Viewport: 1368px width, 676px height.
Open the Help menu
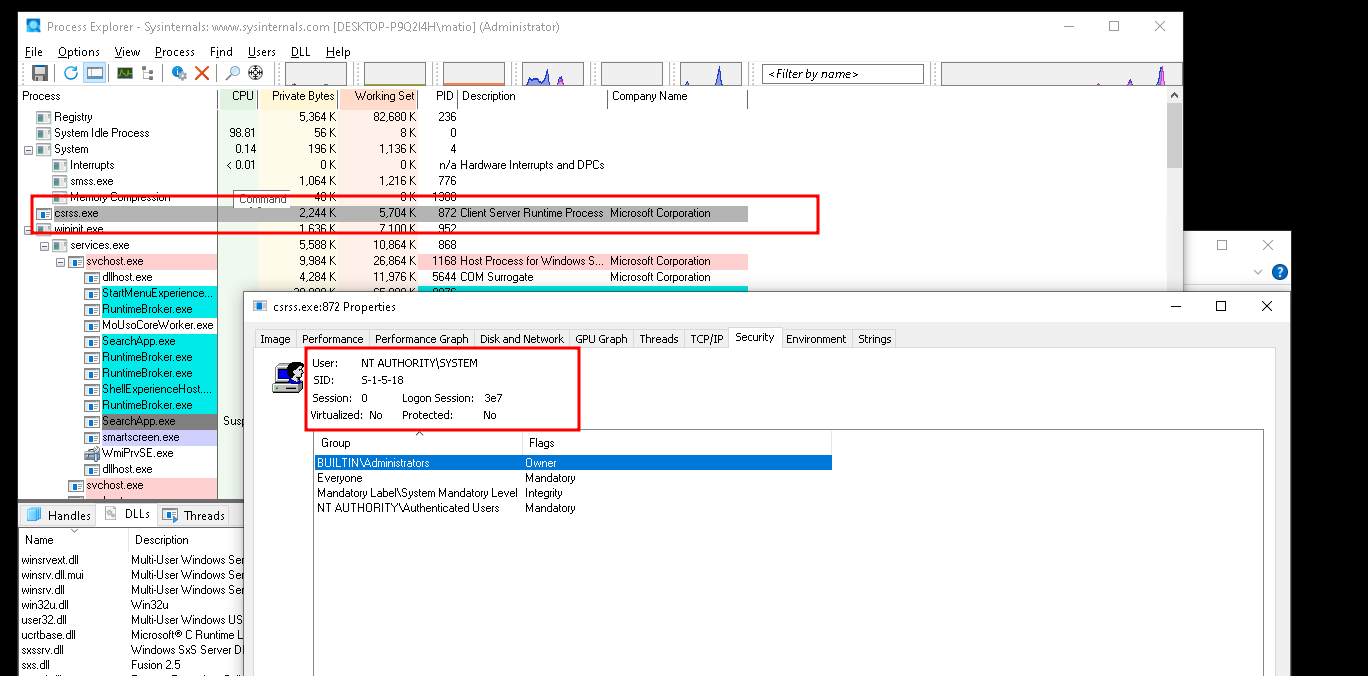pos(338,52)
